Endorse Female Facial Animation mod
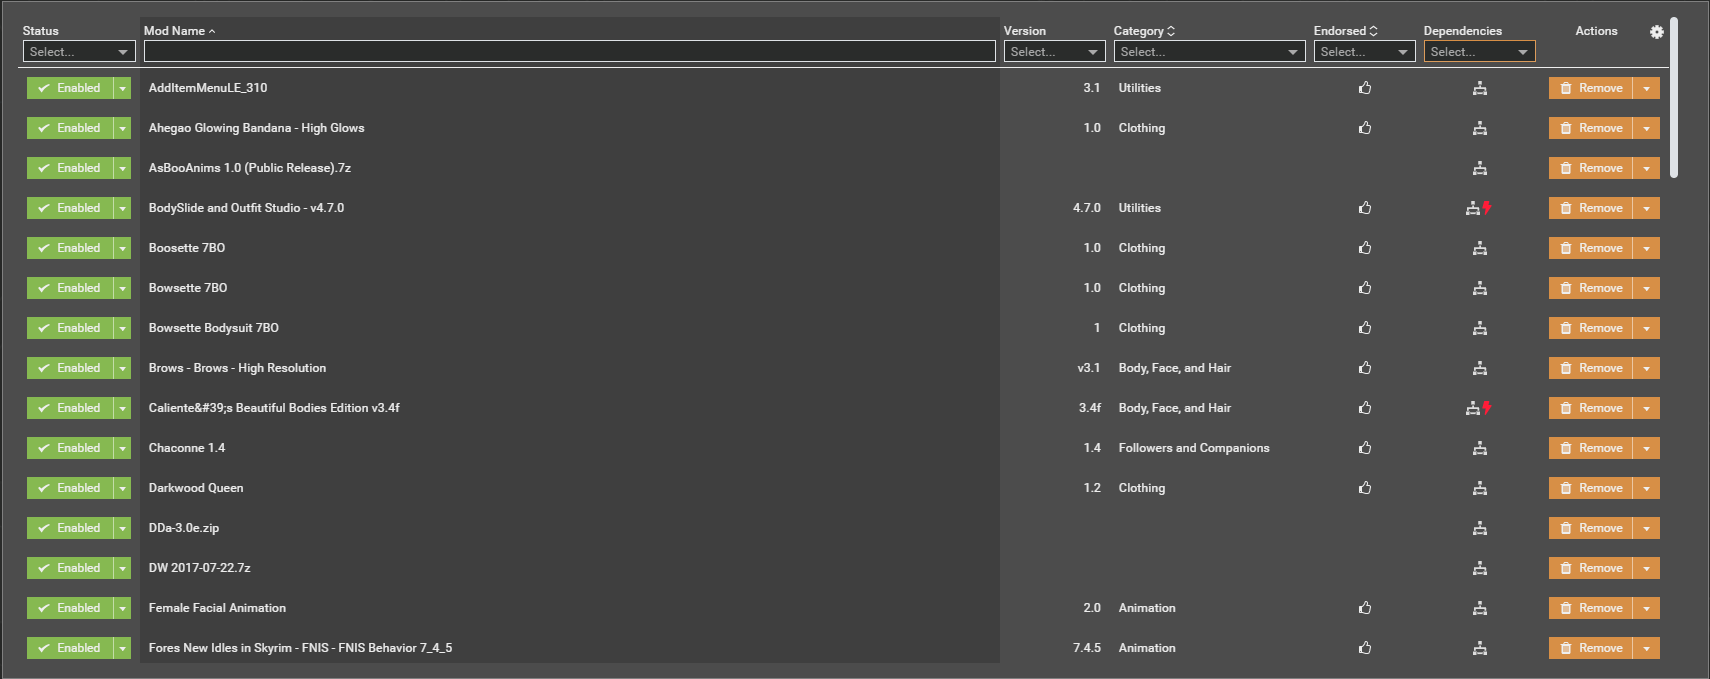 (1365, 608)
